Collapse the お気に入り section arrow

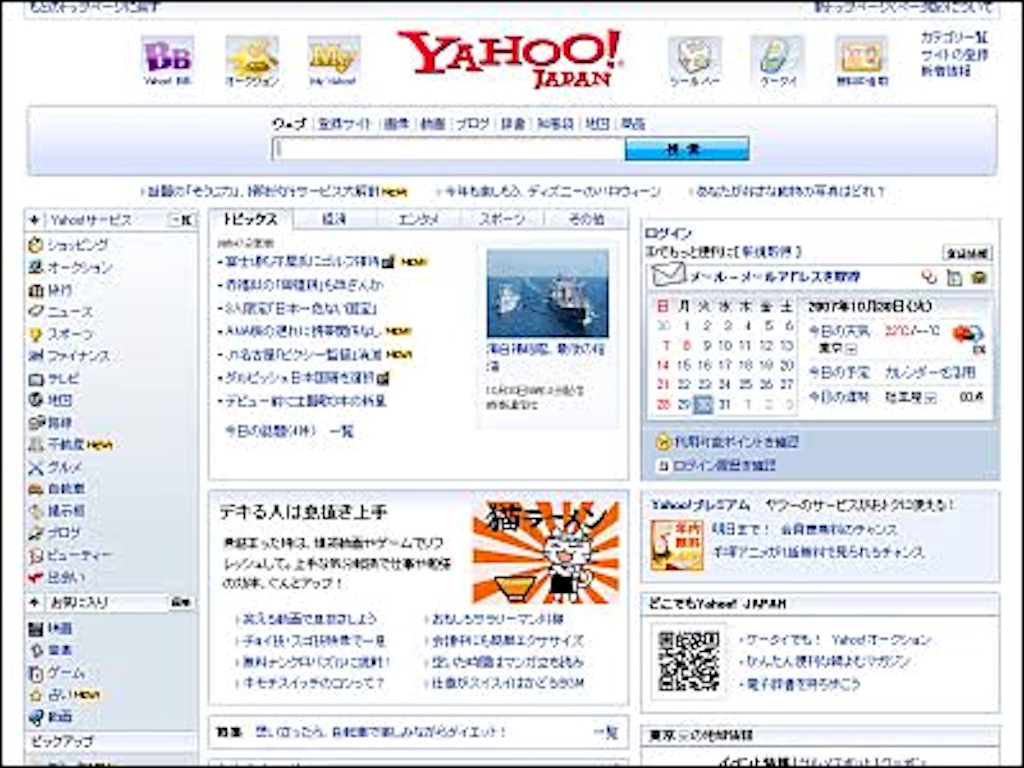35,602
